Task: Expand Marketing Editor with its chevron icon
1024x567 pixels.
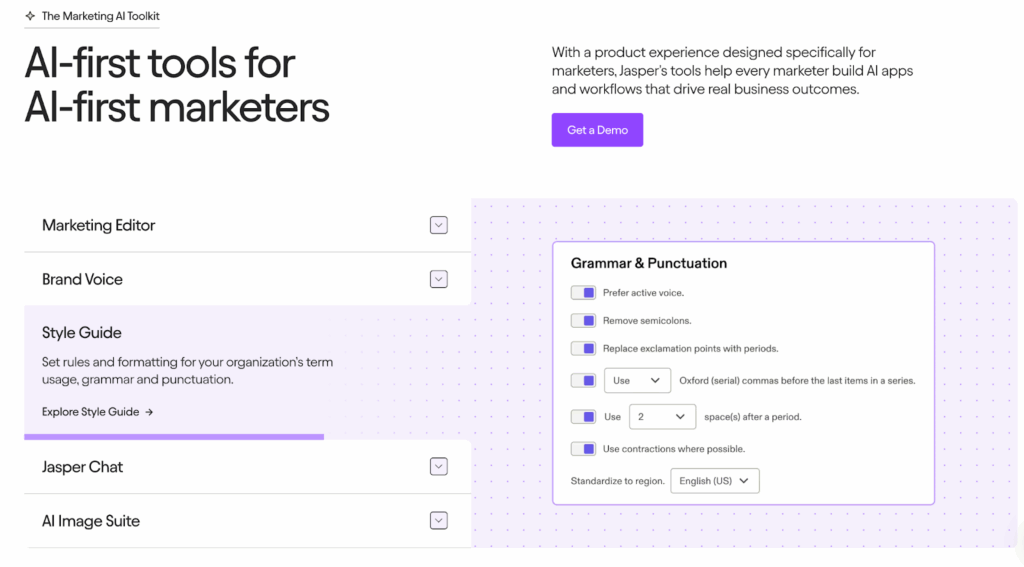Action: point(439,225)
